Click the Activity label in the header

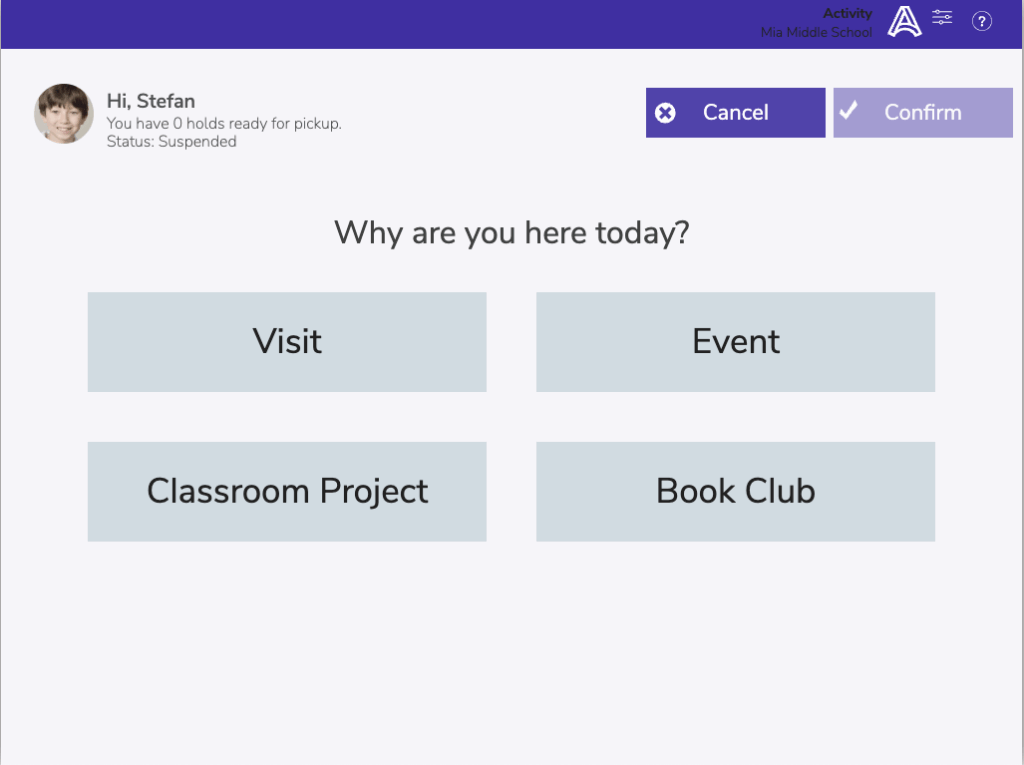click(847, 14)
